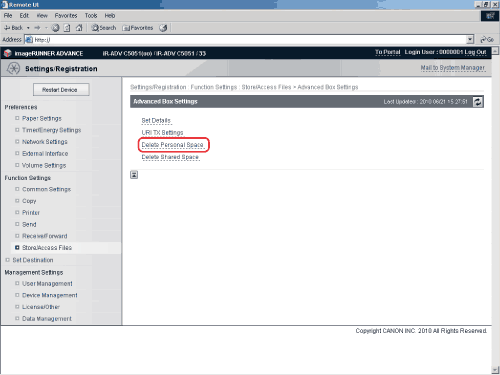The height and width of the screenshot is (375, 500).
Task: Click the refresh icon in Advanced Box Settings header
Action: (478, 102)
